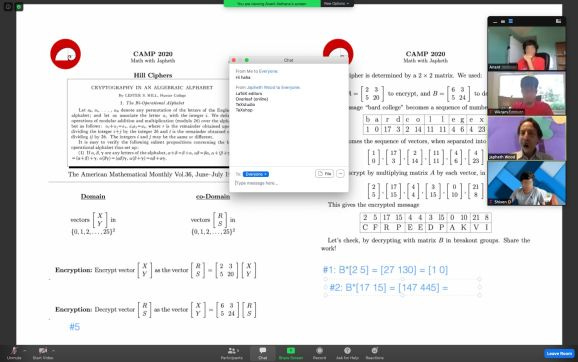Switch video panel to single speaker view
This screenshot has width=578, height=362.
503,22
